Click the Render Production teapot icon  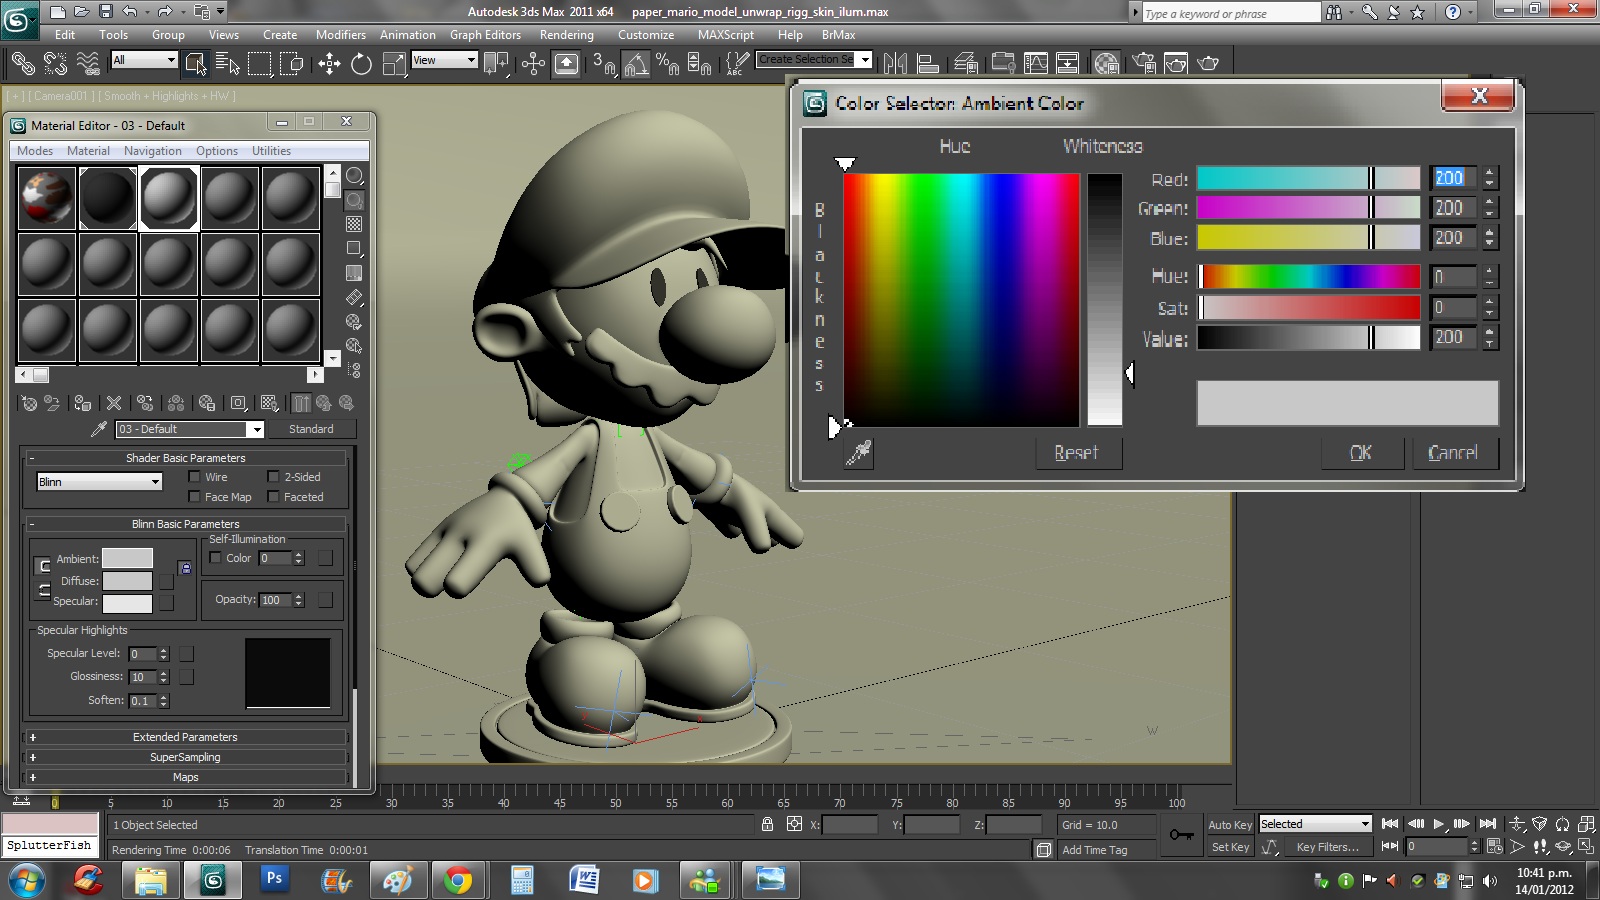pos(1208,64)
